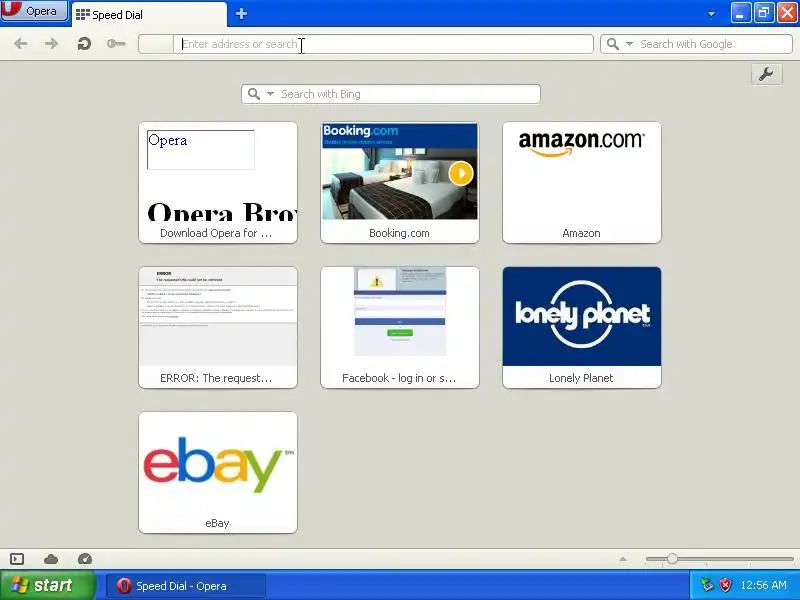800x600 pixels.
Task: Click the red security shield tray icon
Action: click(x=725, y=585)
